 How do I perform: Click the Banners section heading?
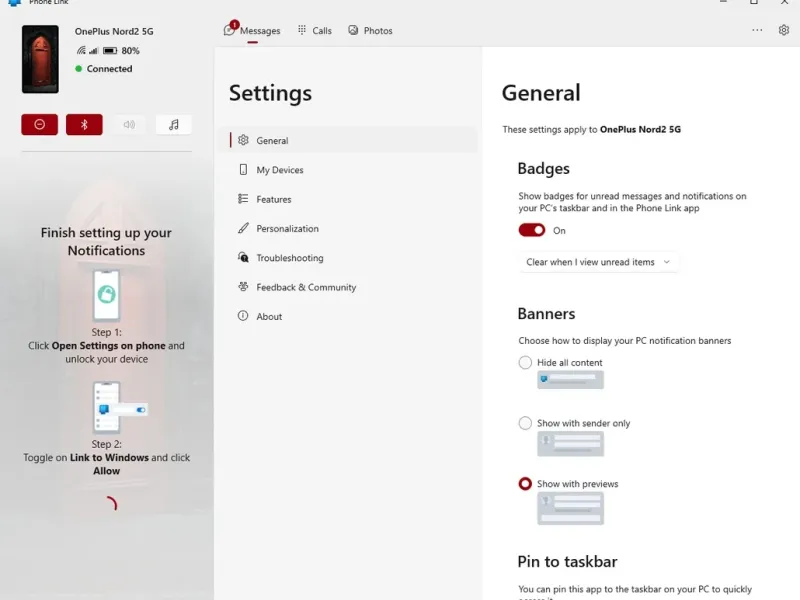546,313
